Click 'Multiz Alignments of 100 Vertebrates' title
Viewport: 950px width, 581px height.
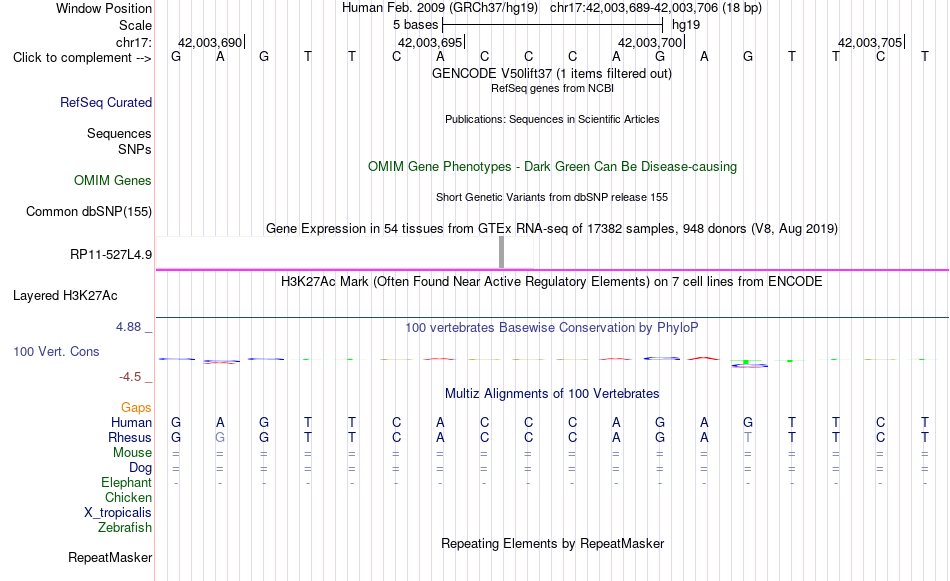[552, 394]
